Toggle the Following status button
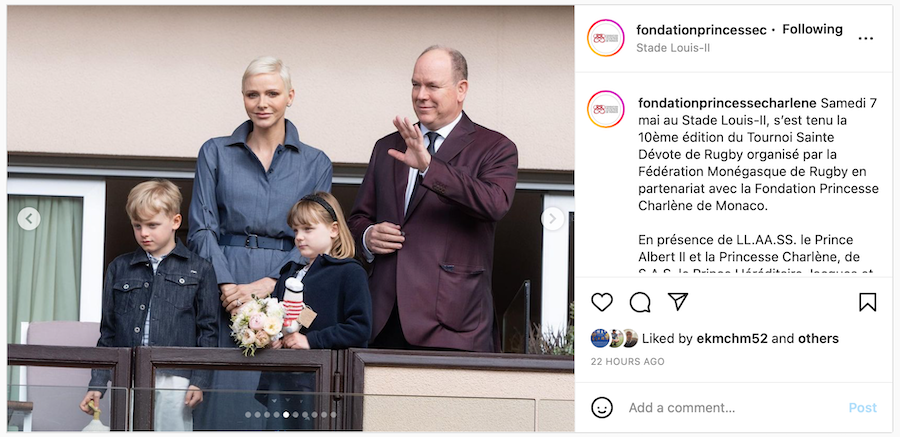 (812, 29)
